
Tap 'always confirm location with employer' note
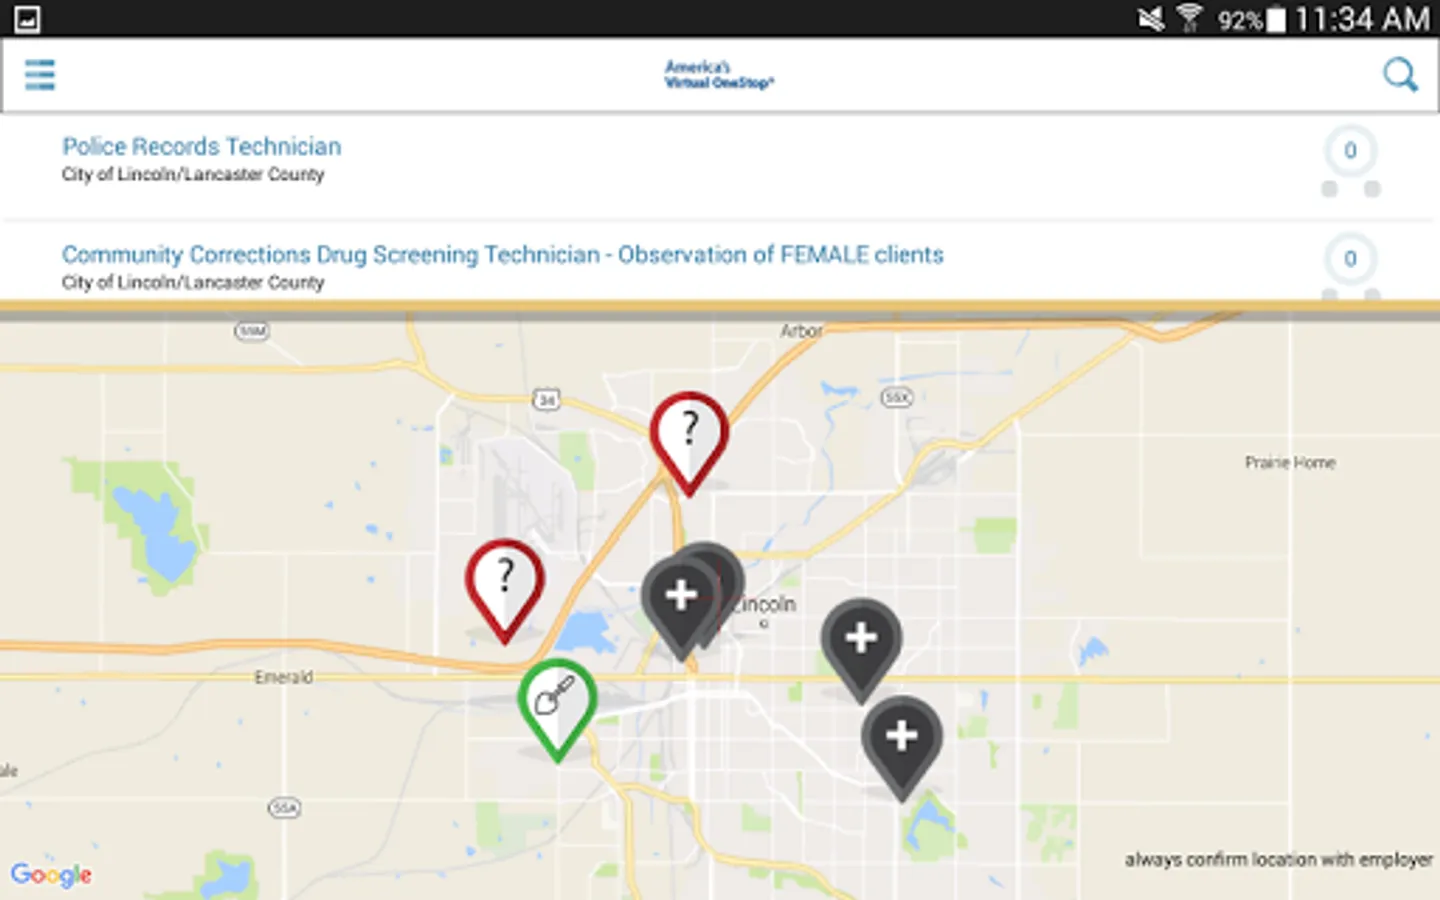[x=1279, y=859]
